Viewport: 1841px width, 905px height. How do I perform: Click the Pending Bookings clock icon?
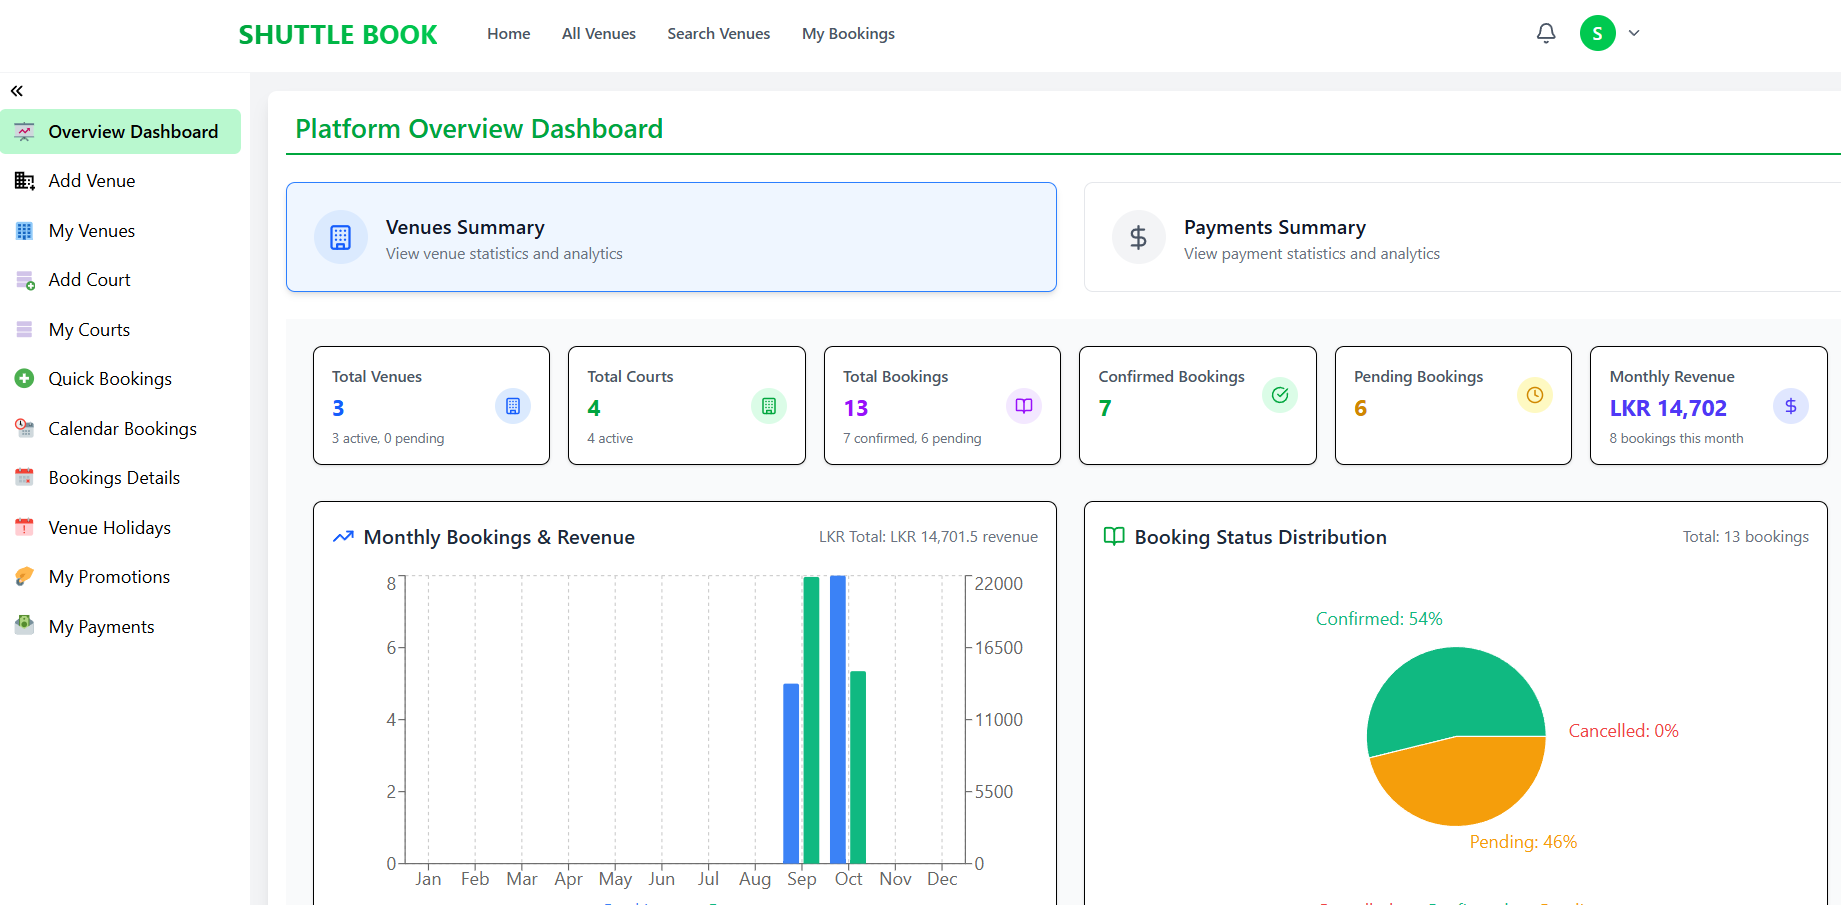point(1534,395)
